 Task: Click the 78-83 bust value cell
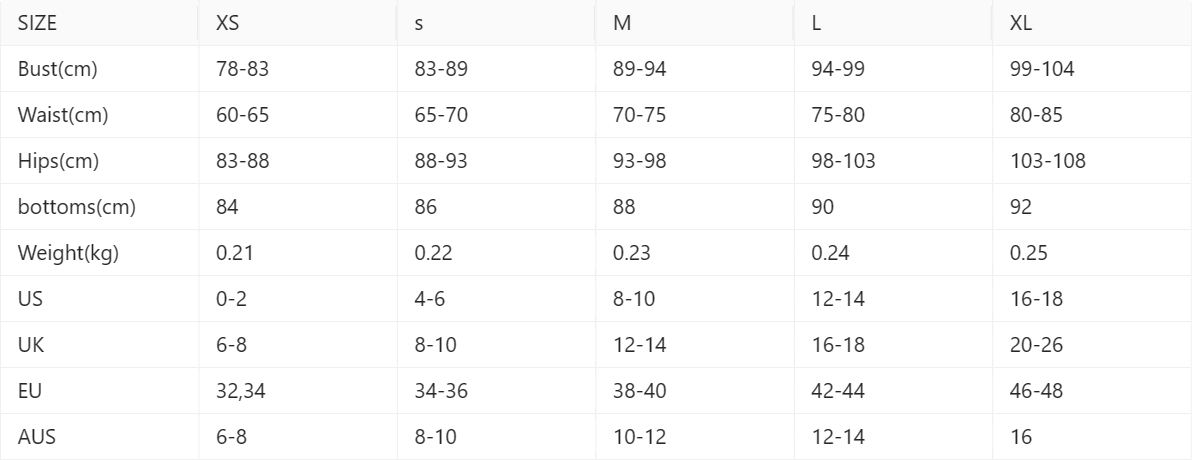click(297, 69)
